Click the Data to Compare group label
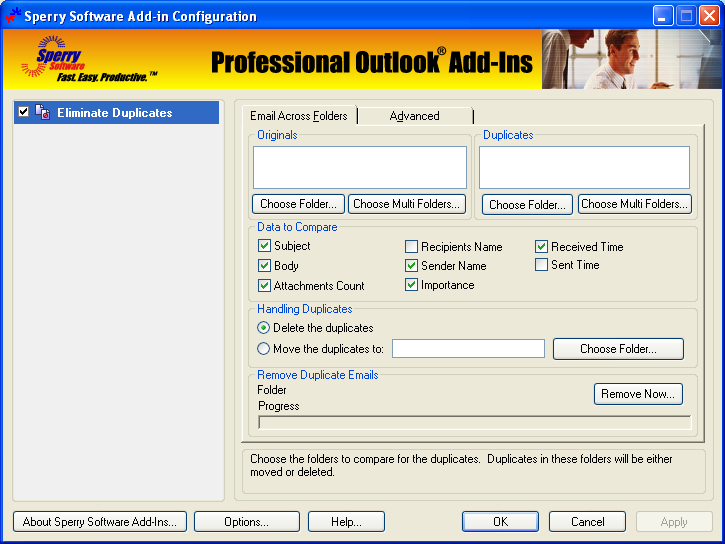 pyautogui.click(x=297, y=227)
